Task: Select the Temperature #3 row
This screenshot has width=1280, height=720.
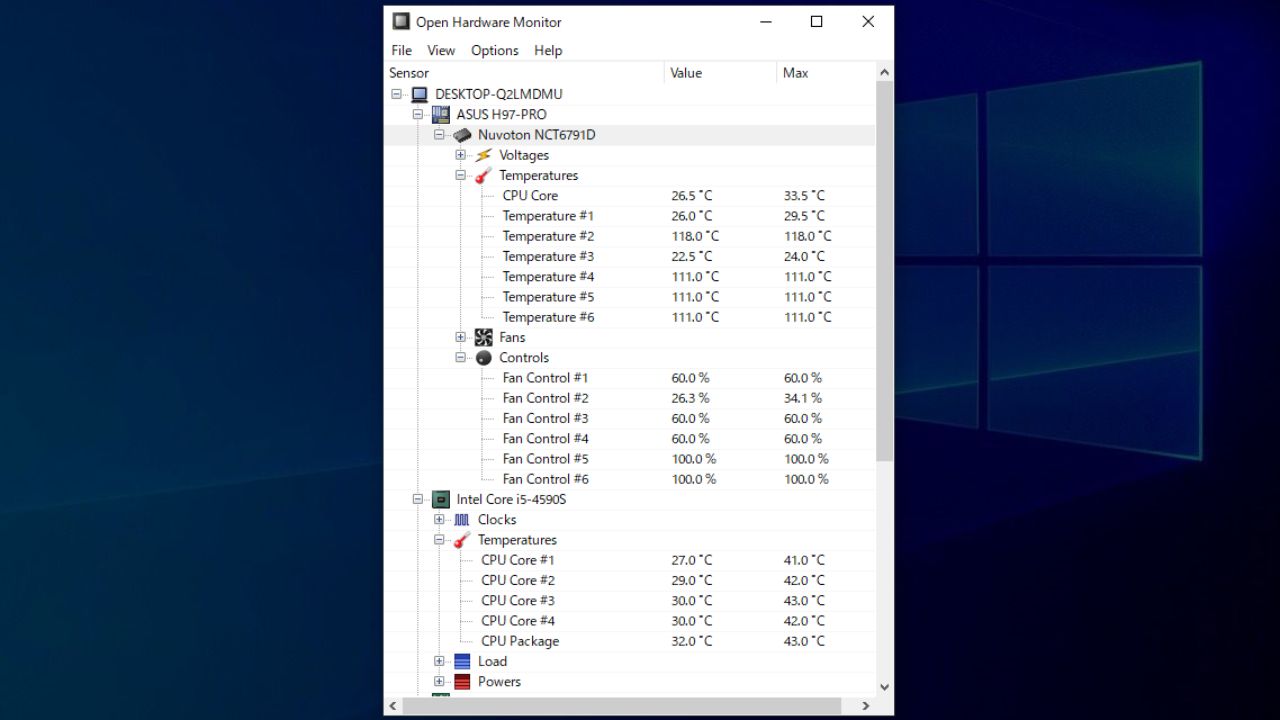Action: (630, 256)
